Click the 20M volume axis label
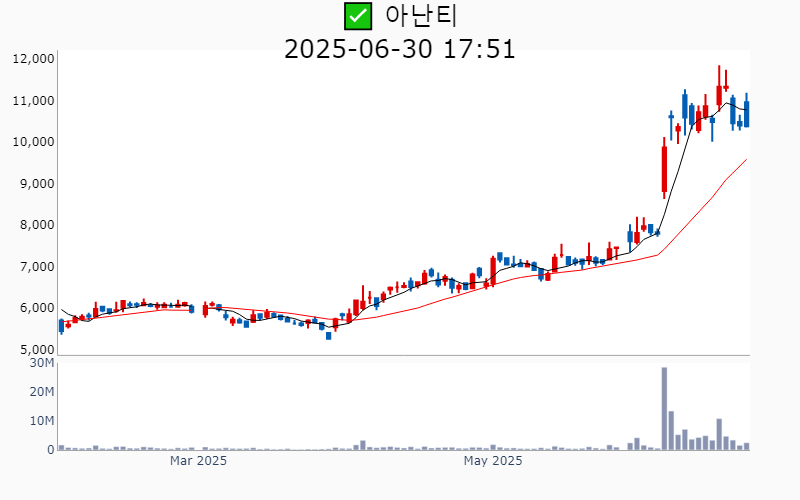 click(x=42, y=392)
